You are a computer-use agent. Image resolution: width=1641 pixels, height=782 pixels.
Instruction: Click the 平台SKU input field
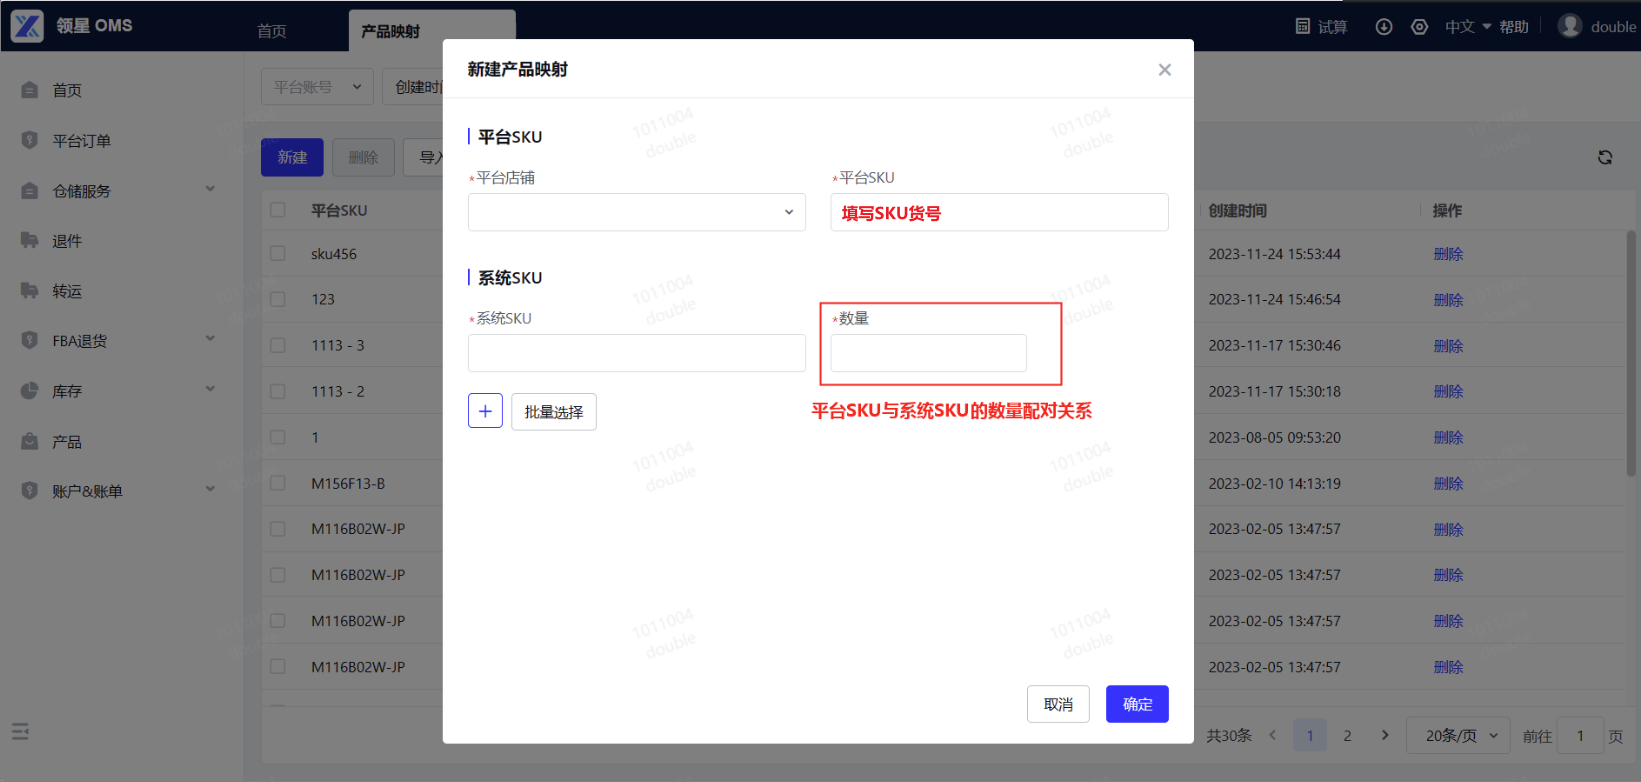click(999, 212)
